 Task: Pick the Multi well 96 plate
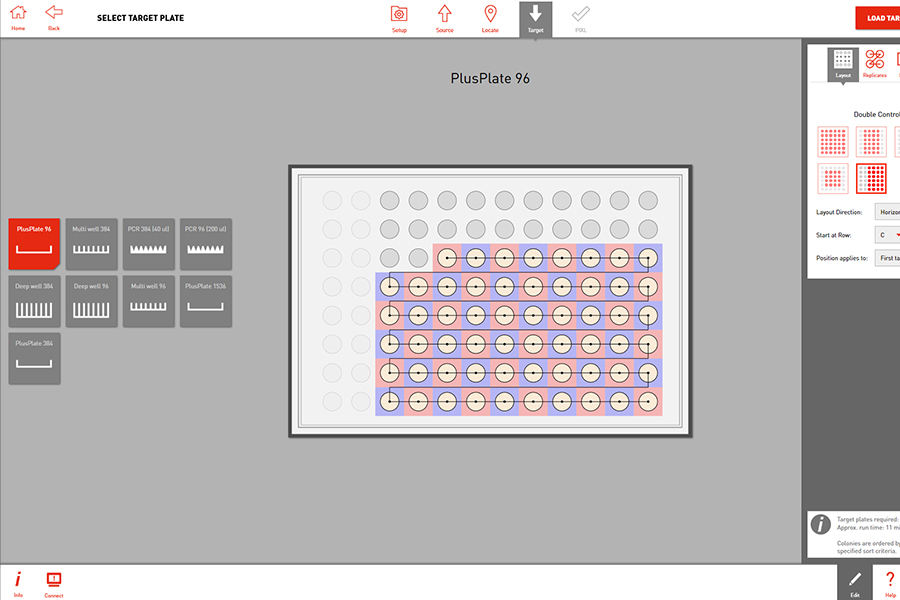pyautogui.click(x=149, y=301)
